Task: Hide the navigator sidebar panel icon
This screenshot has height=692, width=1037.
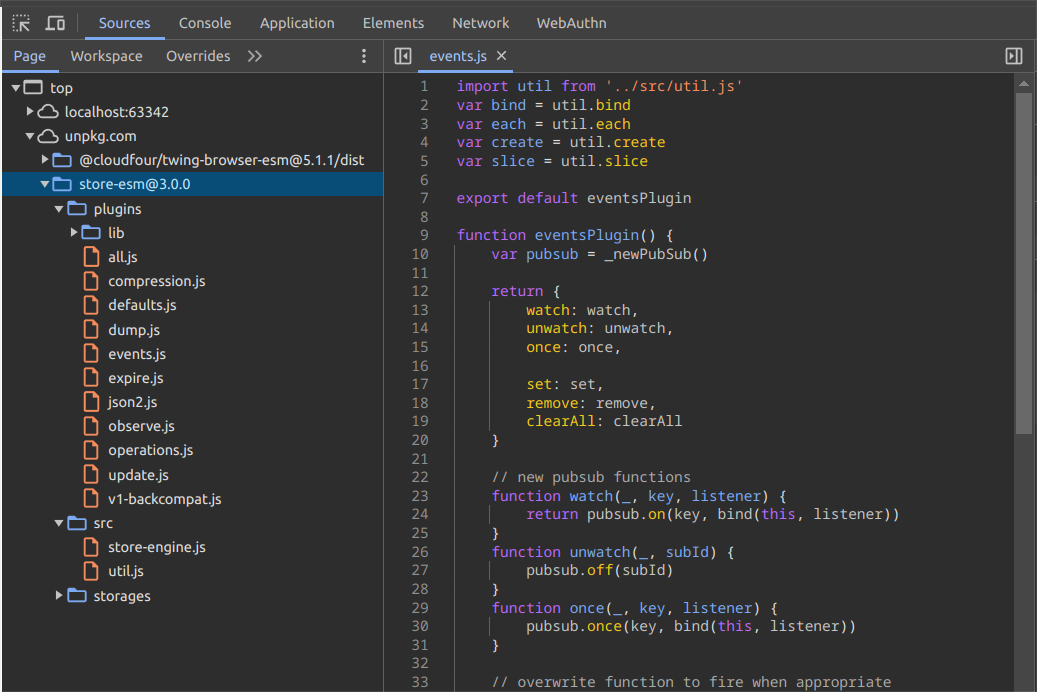Action: 403,56
